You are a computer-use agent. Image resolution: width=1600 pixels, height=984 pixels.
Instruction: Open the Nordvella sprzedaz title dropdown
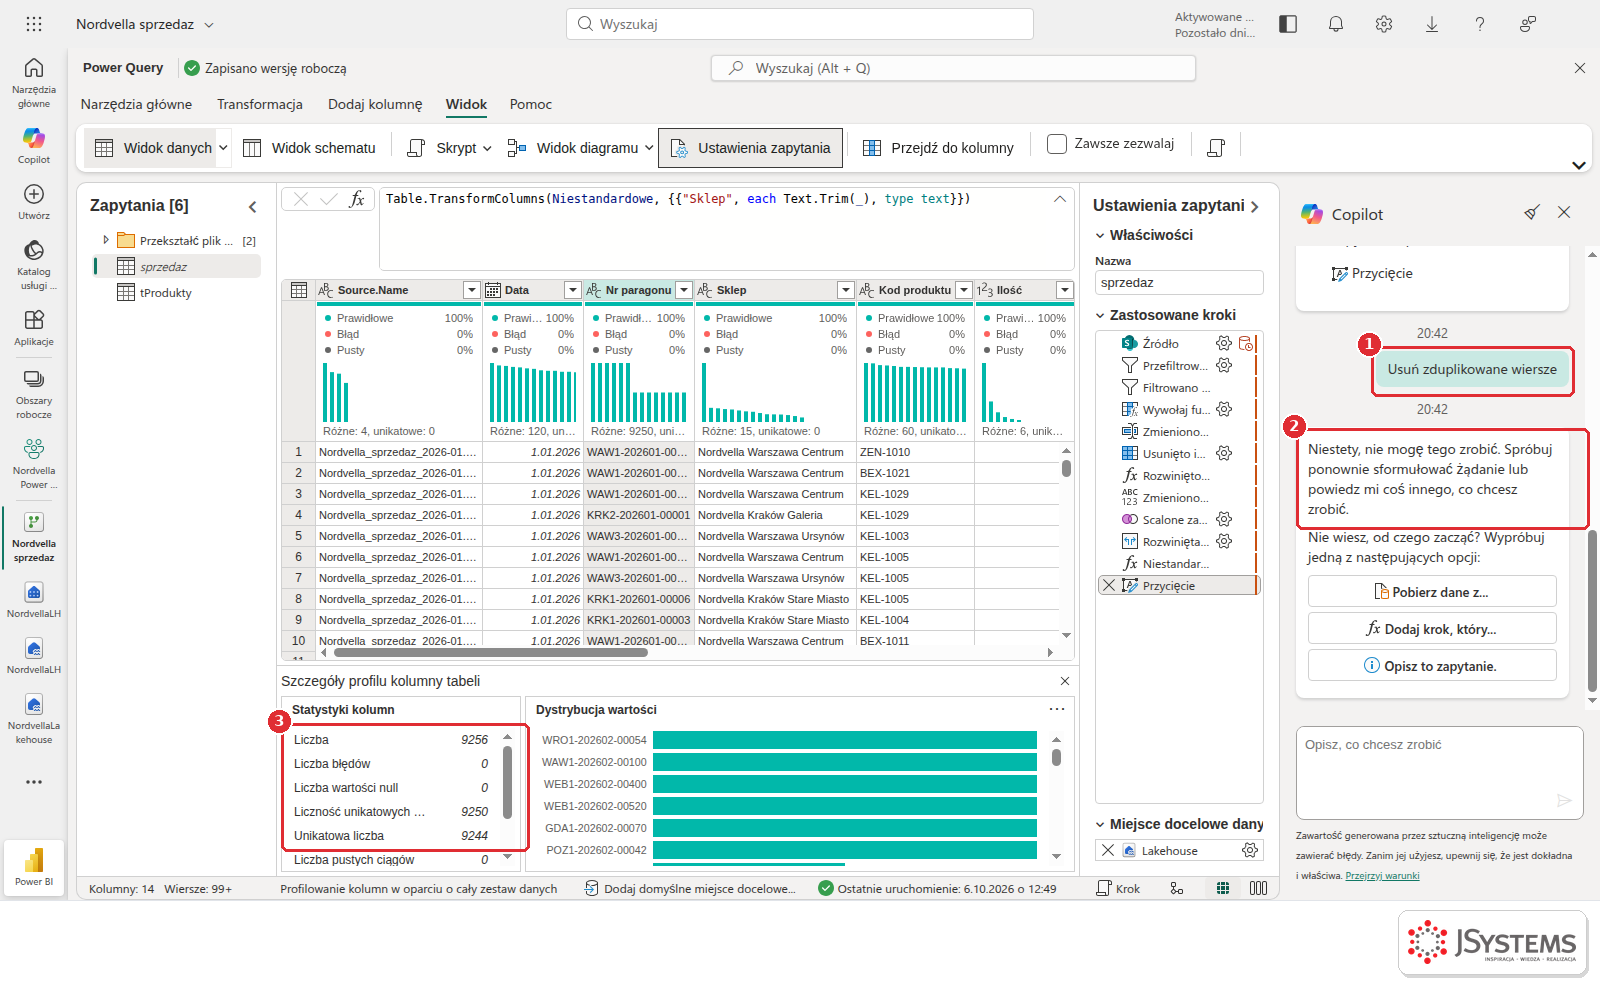[x=209, y=25]
